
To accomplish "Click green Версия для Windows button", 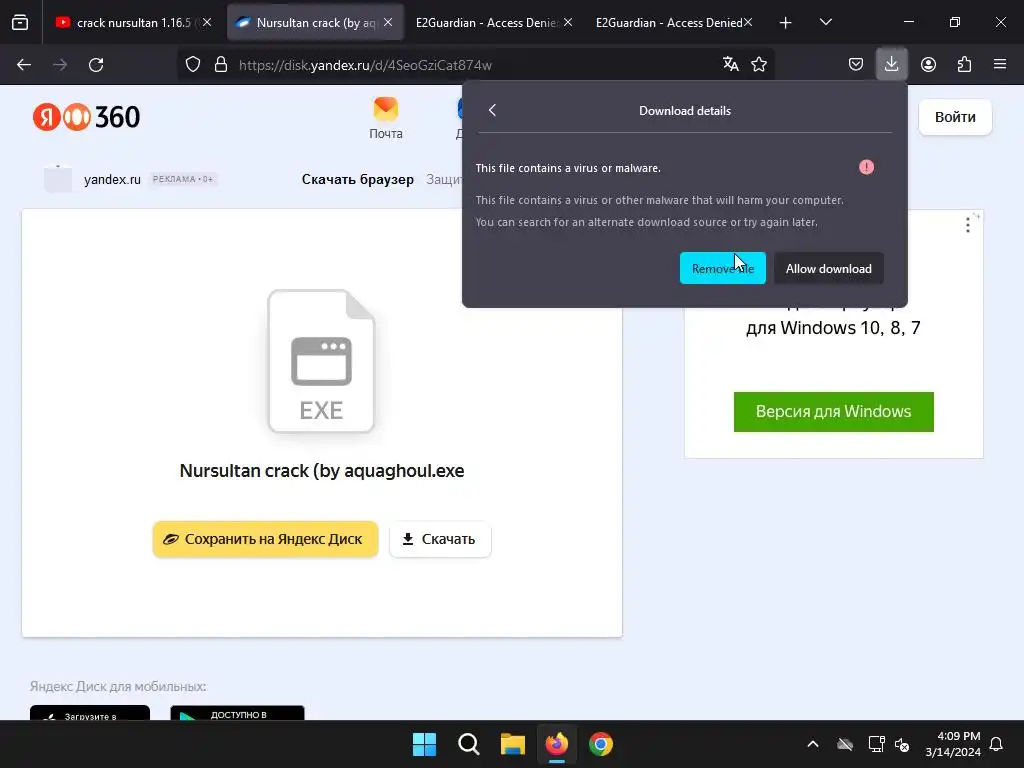I will pos(833,411).
